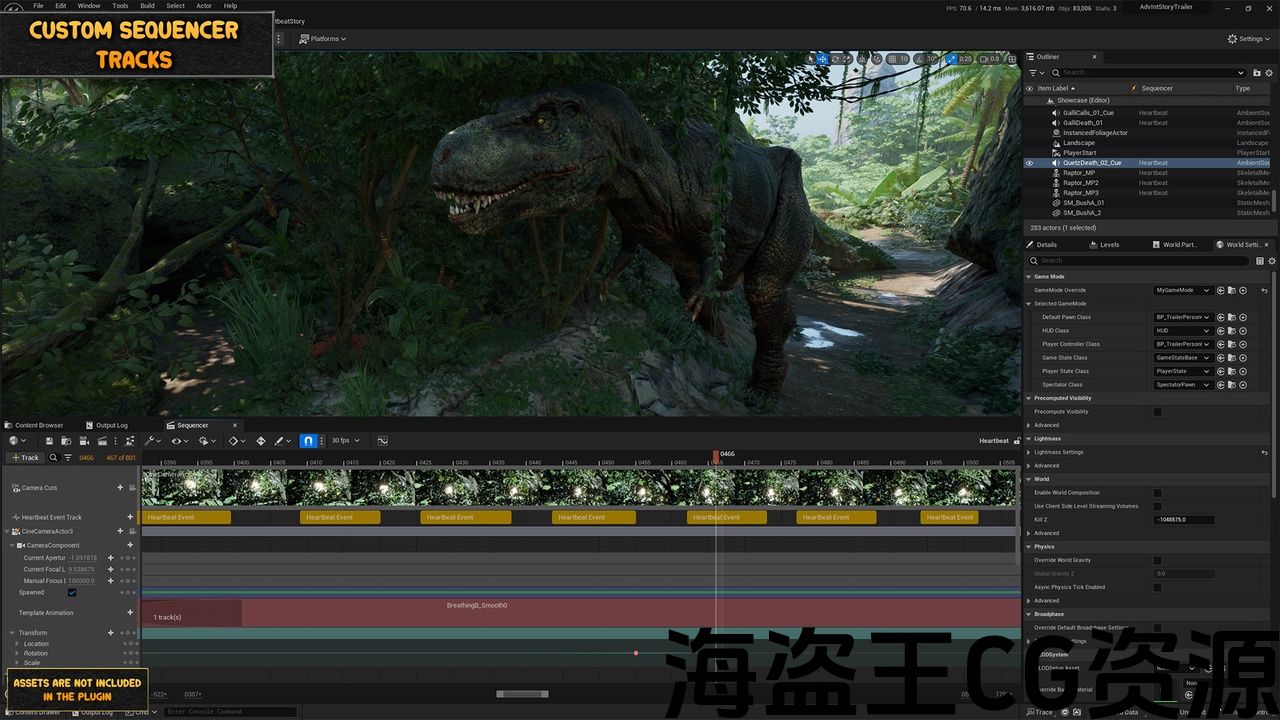
Task: Save the sequence in Sequencer toolbar
Action: click(49, 441)
